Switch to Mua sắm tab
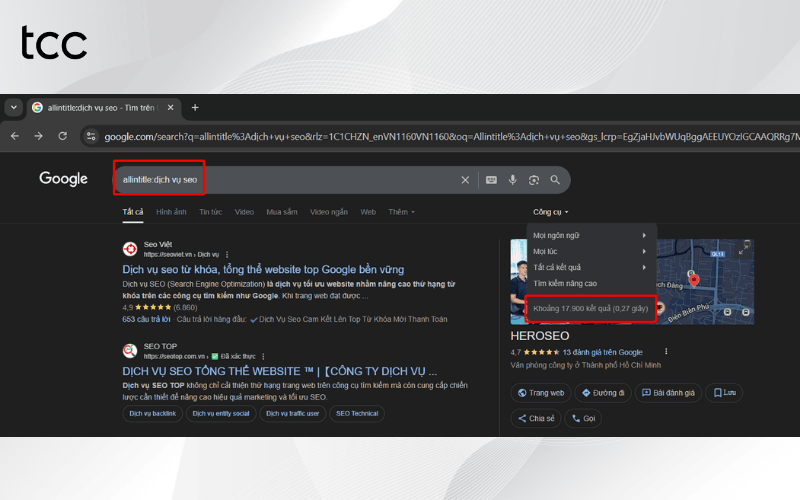The height and width of the screenshot is (500, 800). pyautogui.click(x=282, y=212)
